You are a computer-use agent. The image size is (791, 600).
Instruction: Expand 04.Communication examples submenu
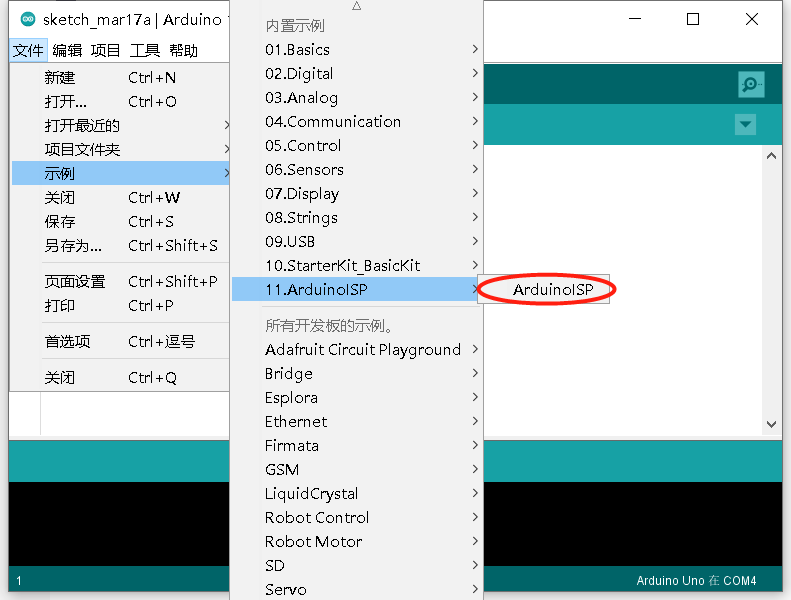coord(357,122)
